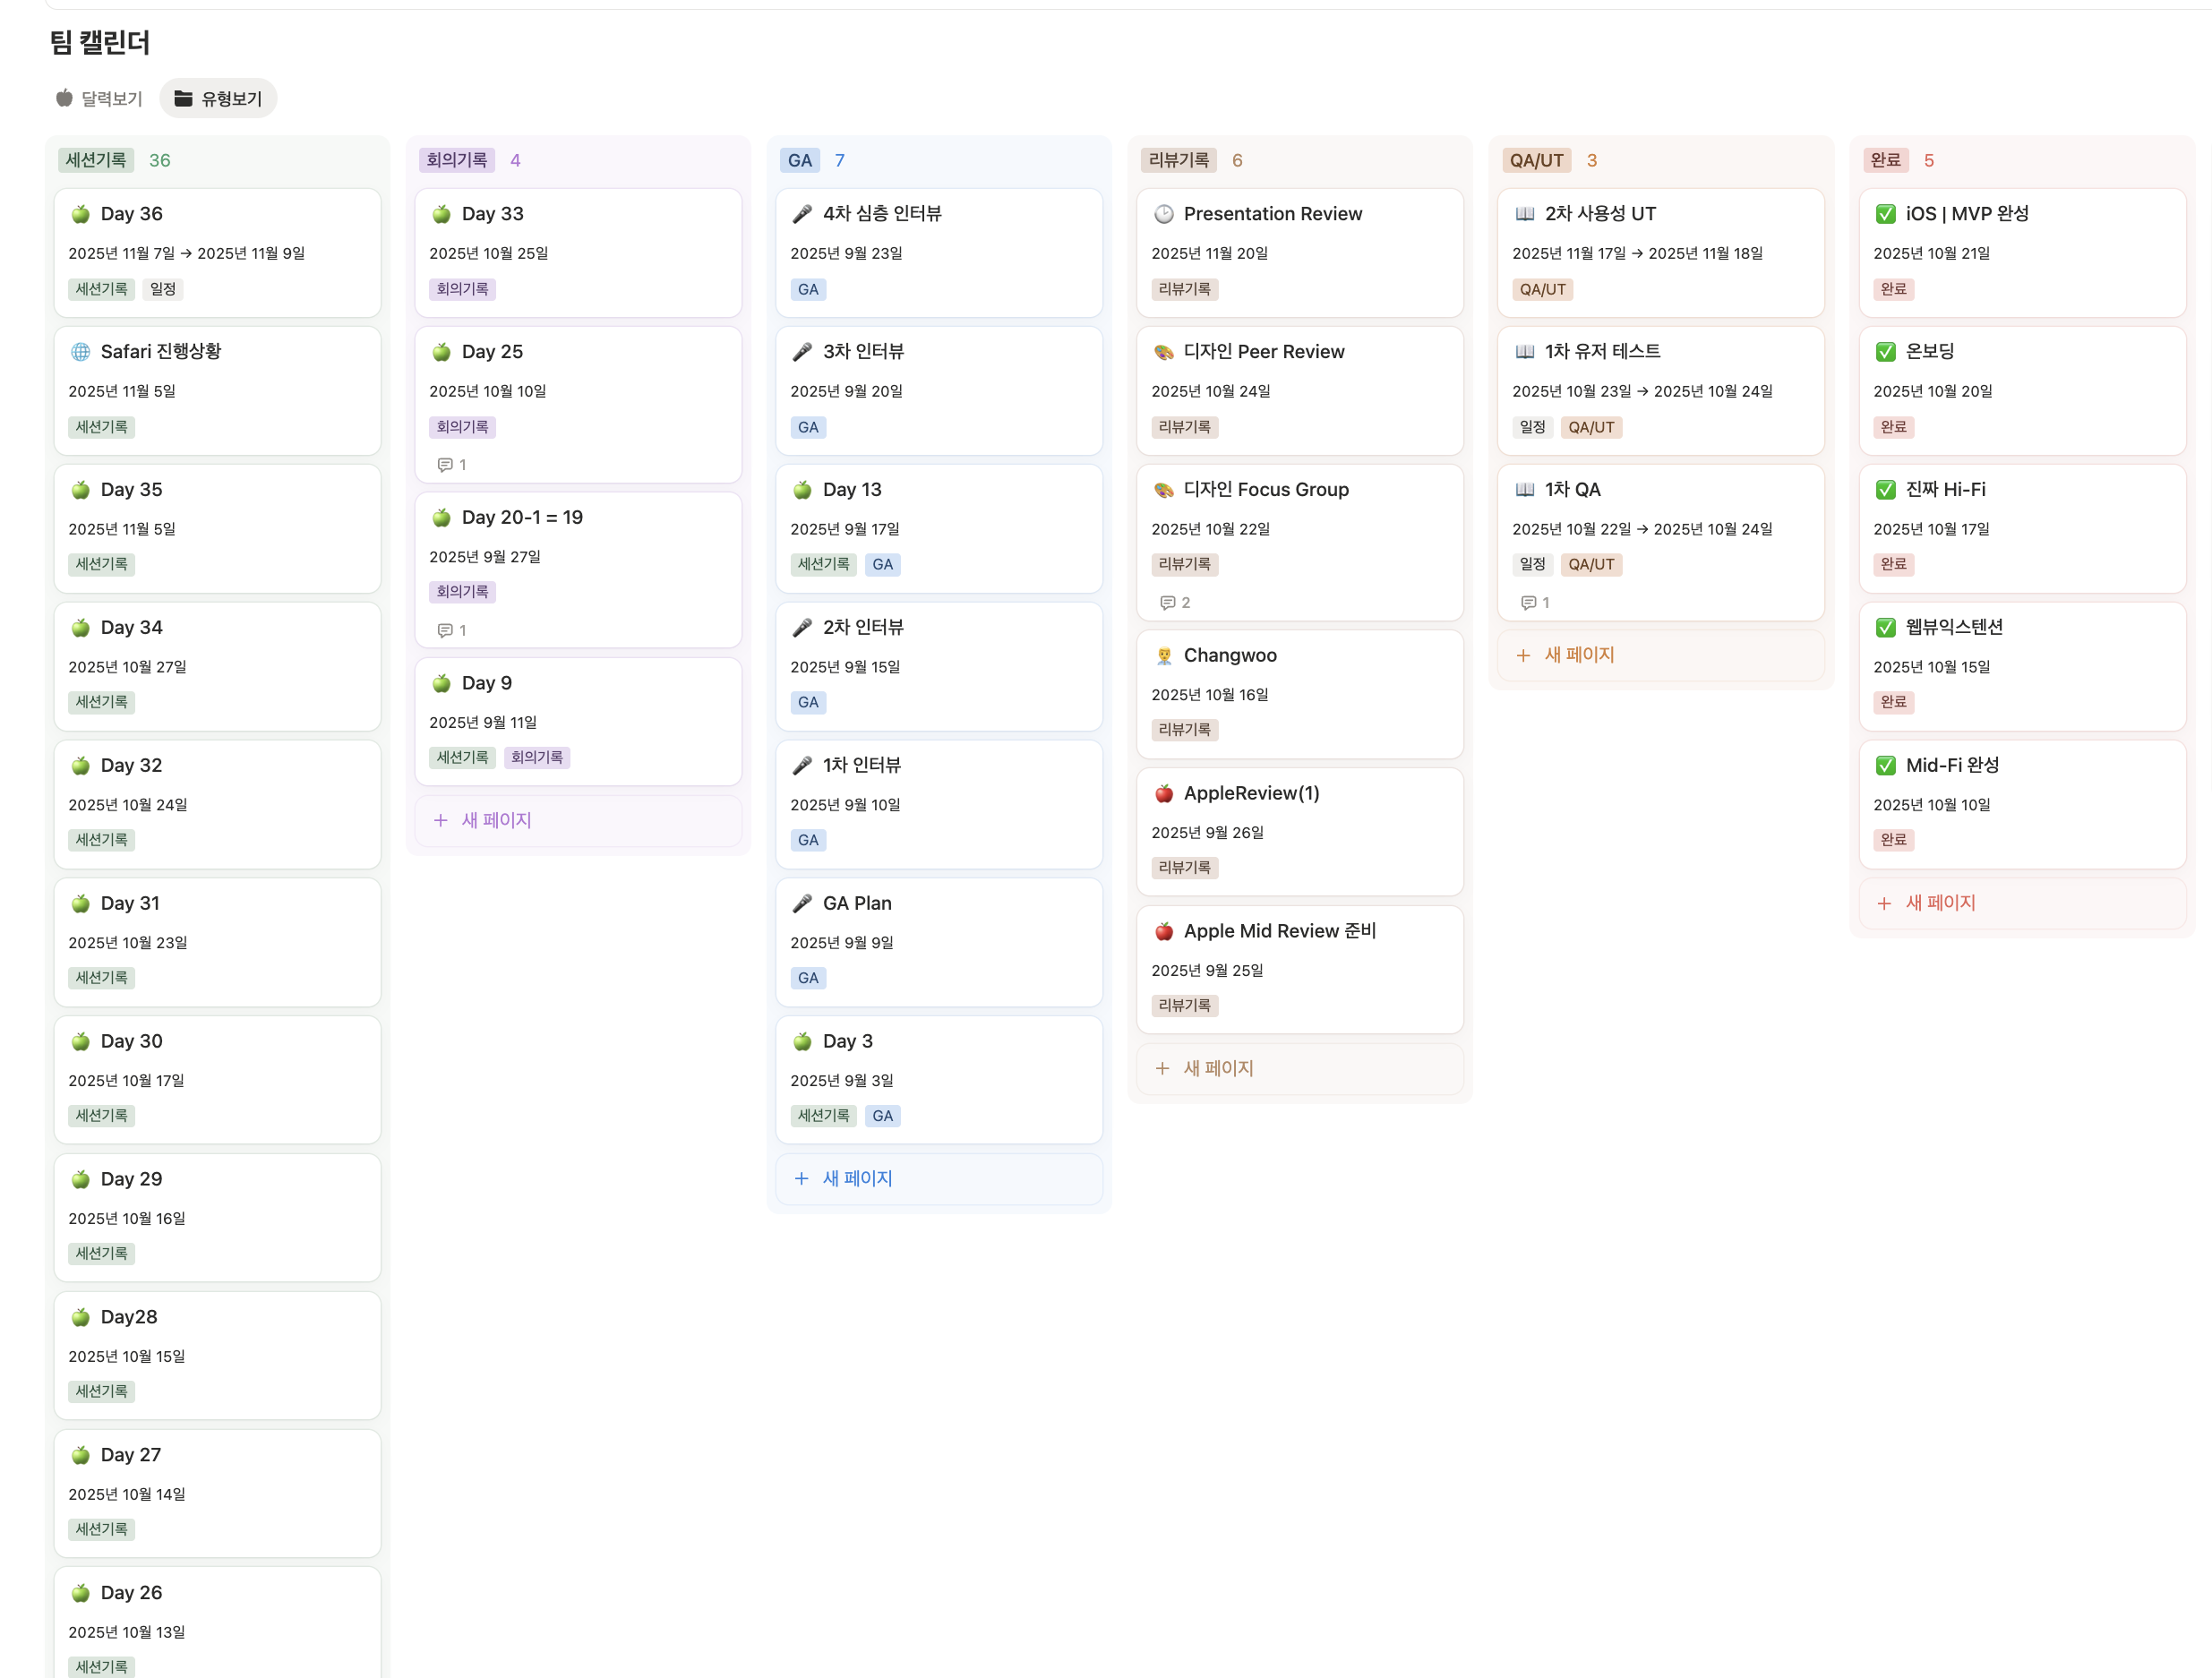Click the palette icon on 디자인 Peer Review
Viewport: 2212px width, 1678px height.
pos(1163,352)
